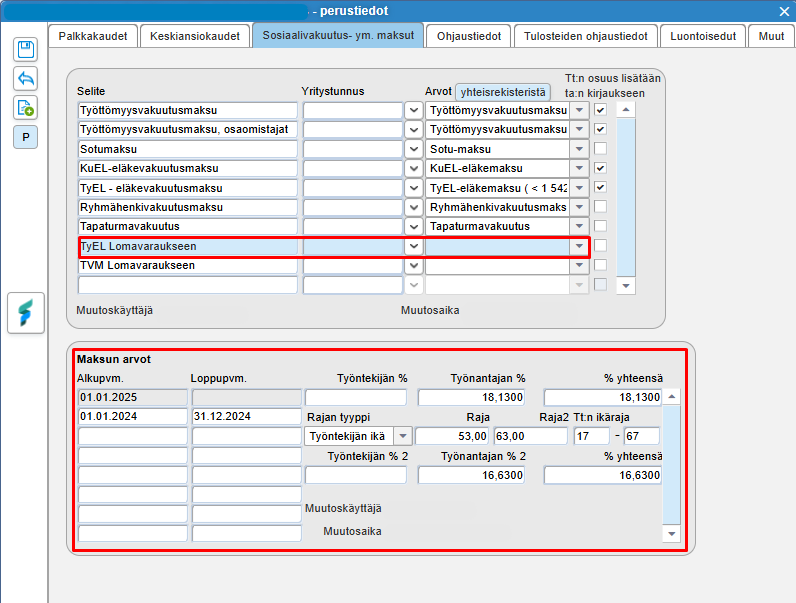Close the perustiedot window
This screenshot has height=603, width=796.
784,11
